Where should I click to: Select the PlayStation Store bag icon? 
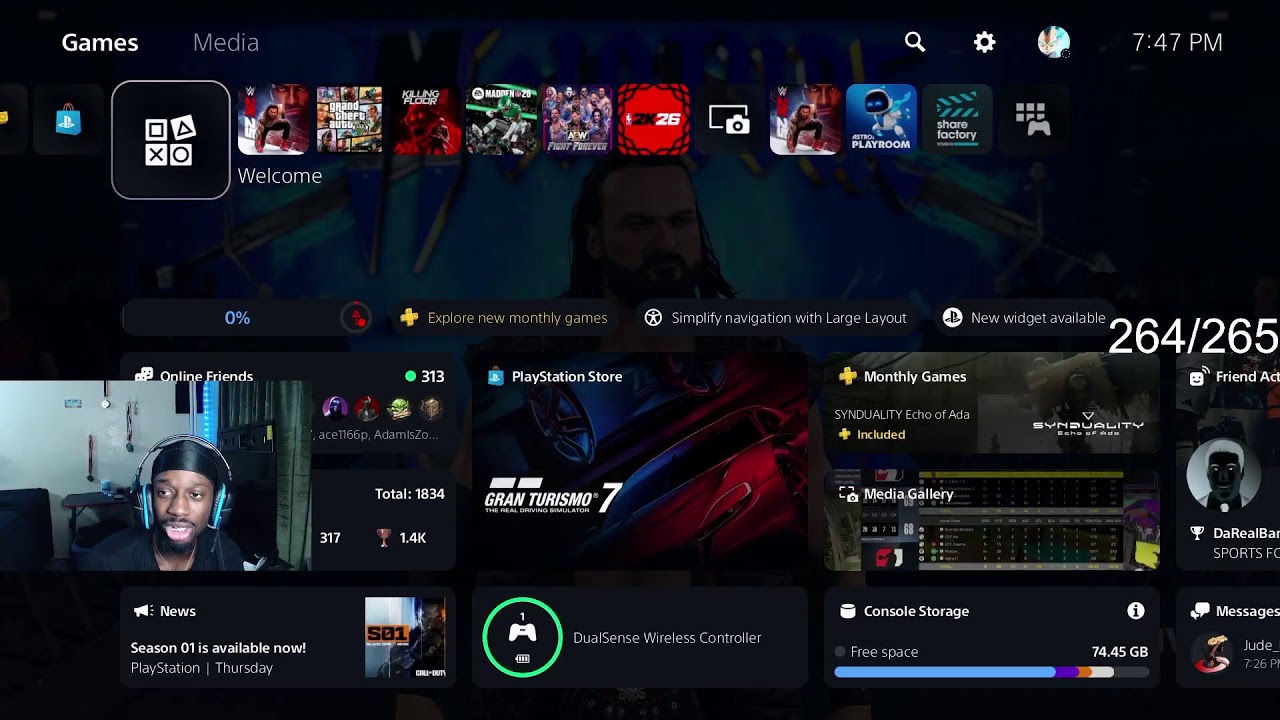pos(68,120)
